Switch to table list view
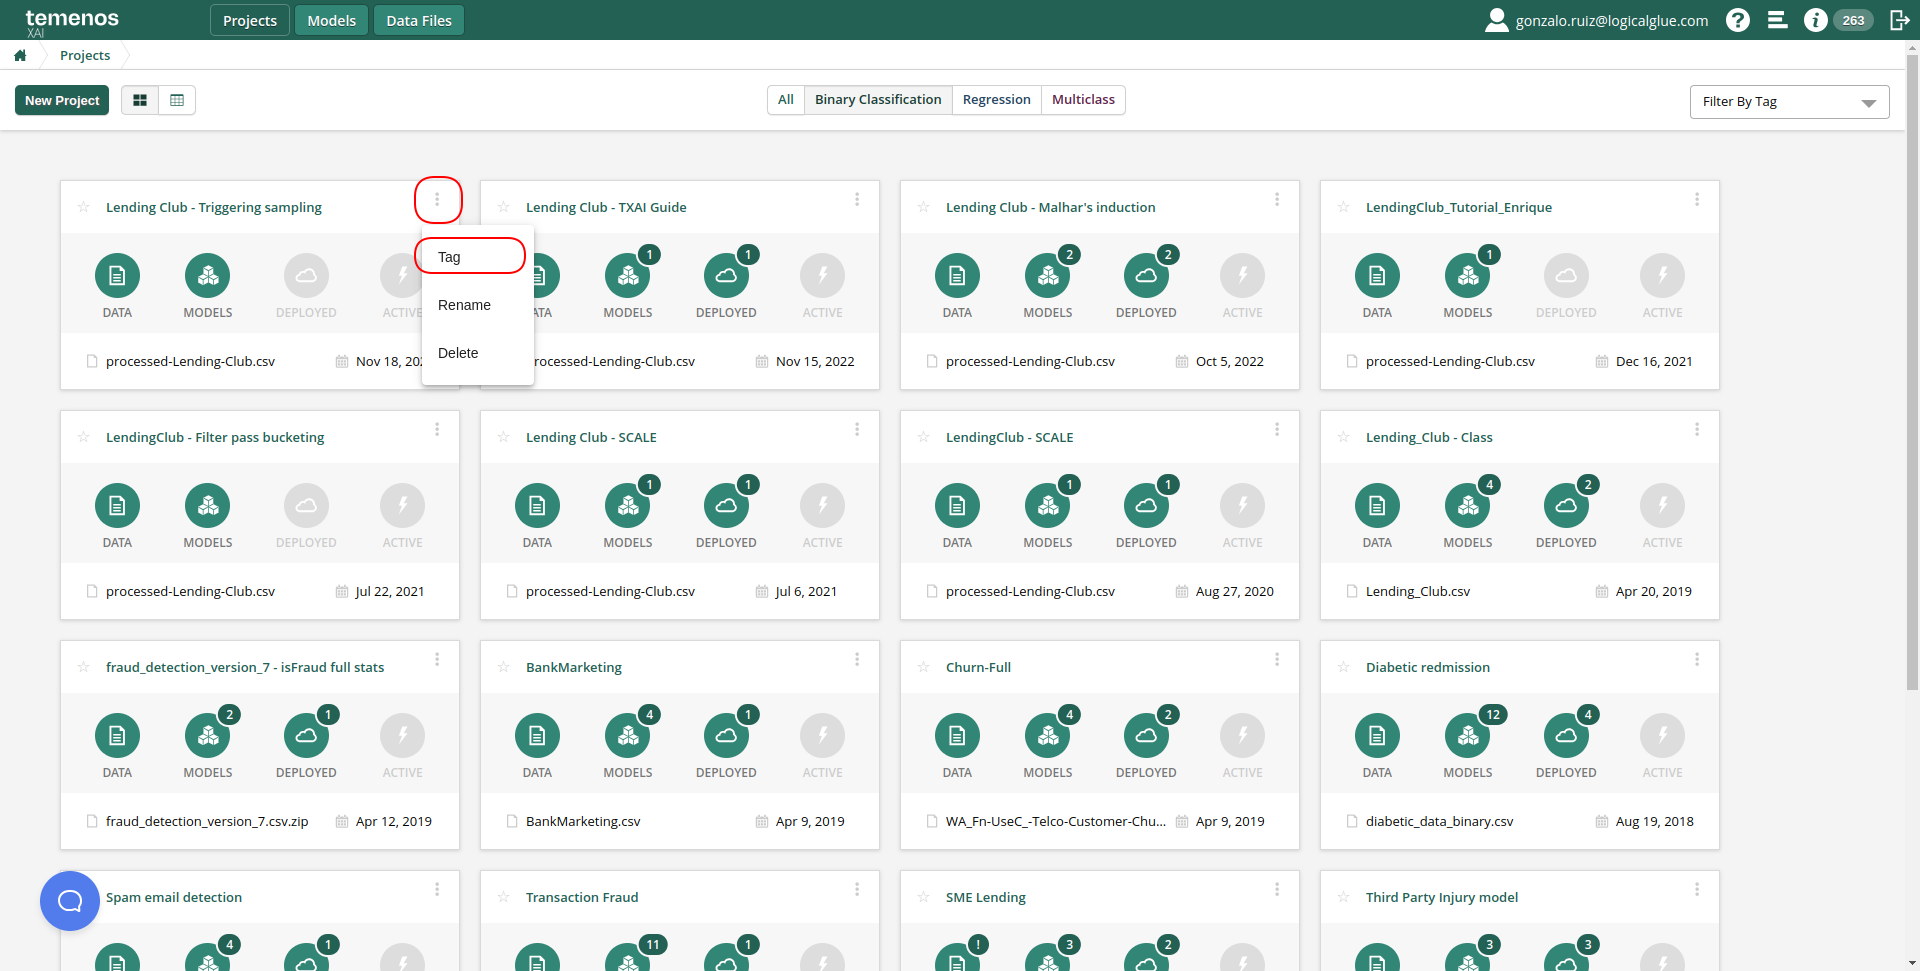1920x971 pixels. [177, 100]
